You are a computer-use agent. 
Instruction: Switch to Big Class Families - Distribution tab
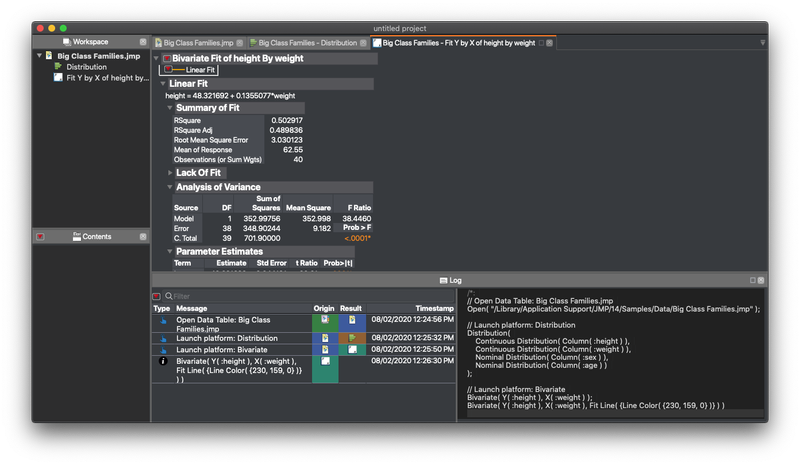point(307,43)
